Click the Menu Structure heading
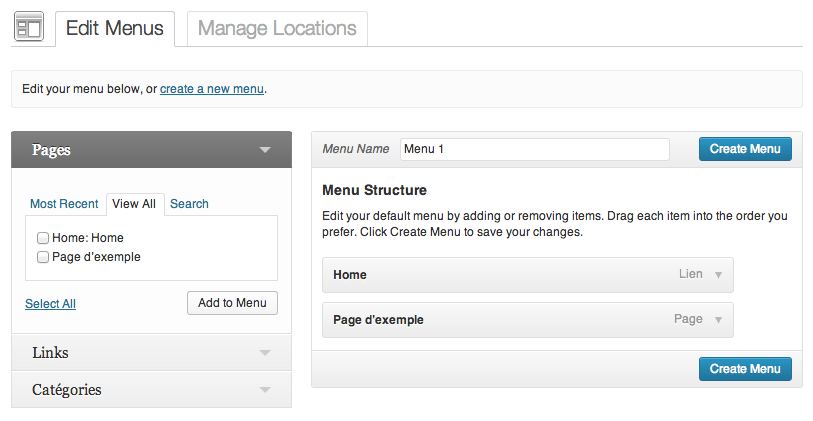This screenshot has height=421, width=813. (x=374, y=190)
